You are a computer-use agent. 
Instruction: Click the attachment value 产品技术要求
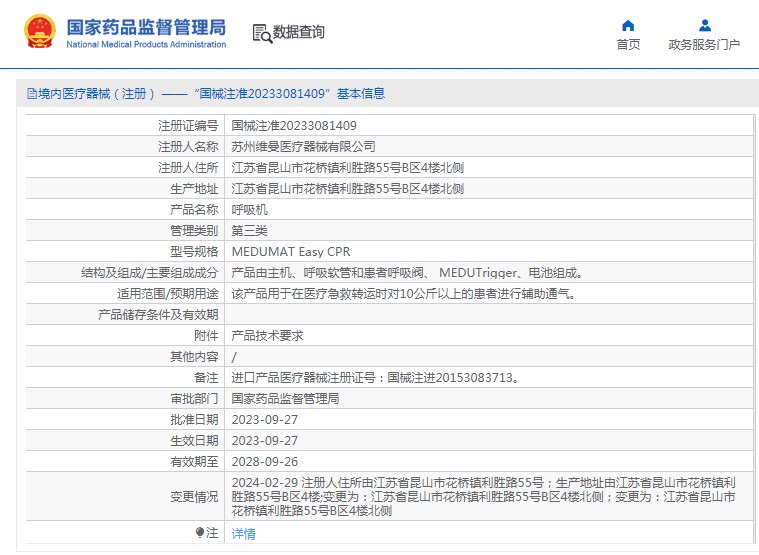click(267, 336)
